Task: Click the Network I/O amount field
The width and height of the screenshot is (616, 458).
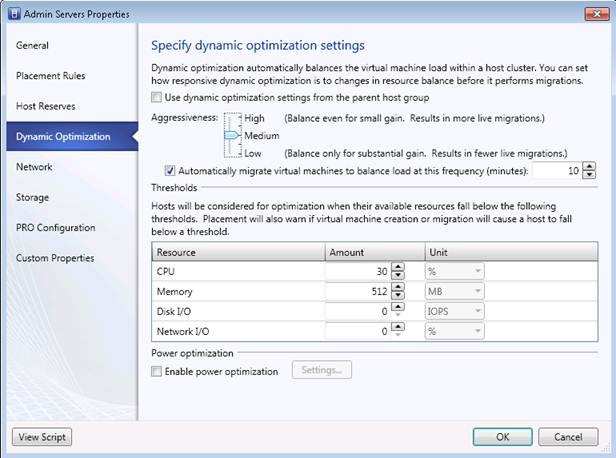Action: (358, 332)
